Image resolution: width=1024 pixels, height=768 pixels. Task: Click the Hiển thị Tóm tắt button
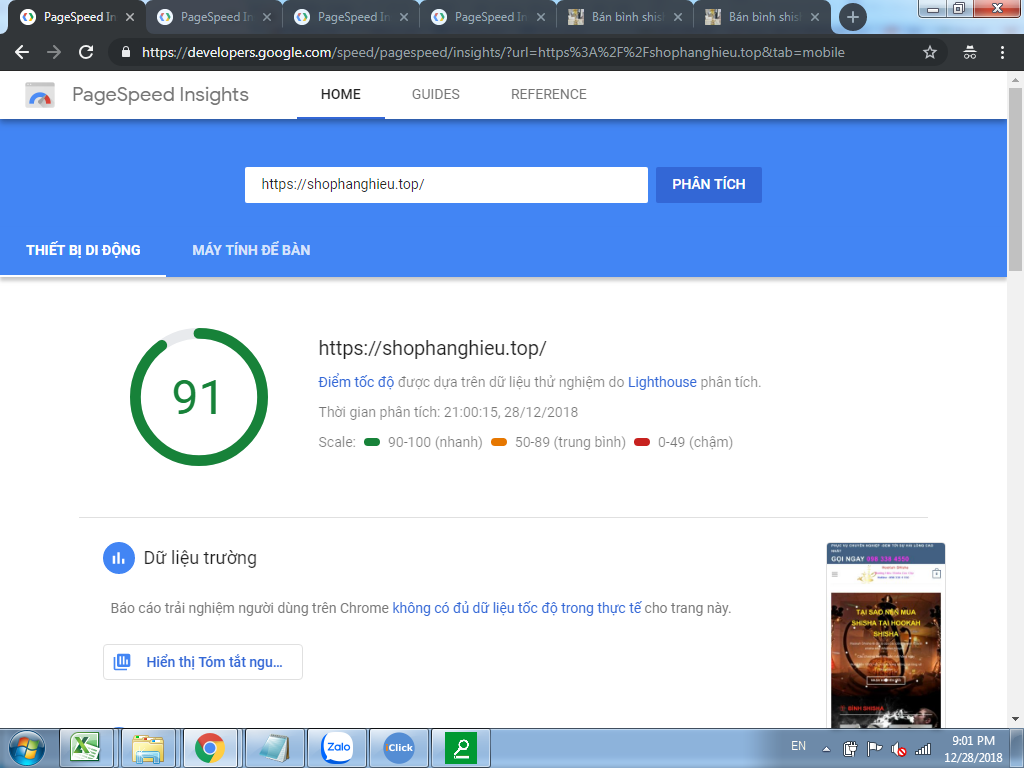coord(203,662)
